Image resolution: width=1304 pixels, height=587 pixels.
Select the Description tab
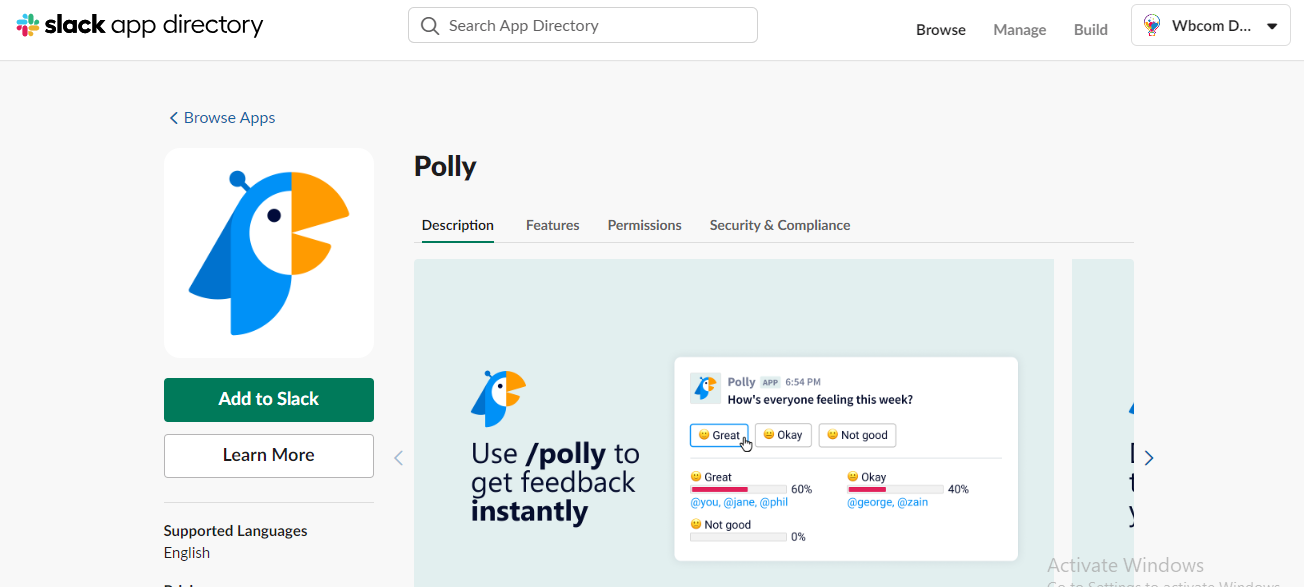(x=458, y=225)
